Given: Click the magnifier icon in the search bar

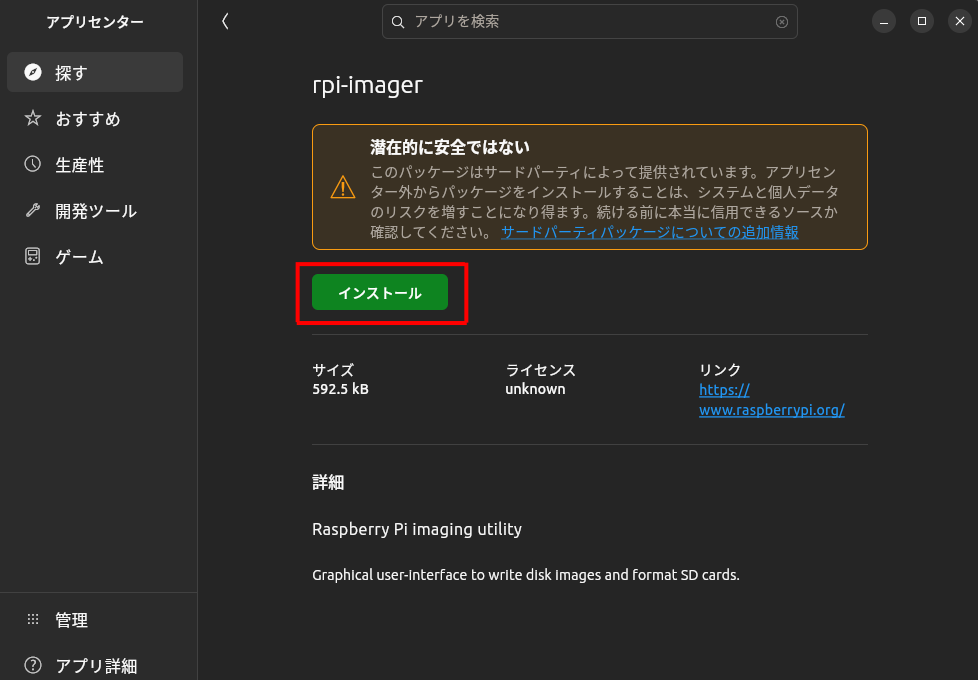Looking at the screenshot, I should [x=398, y=21].
